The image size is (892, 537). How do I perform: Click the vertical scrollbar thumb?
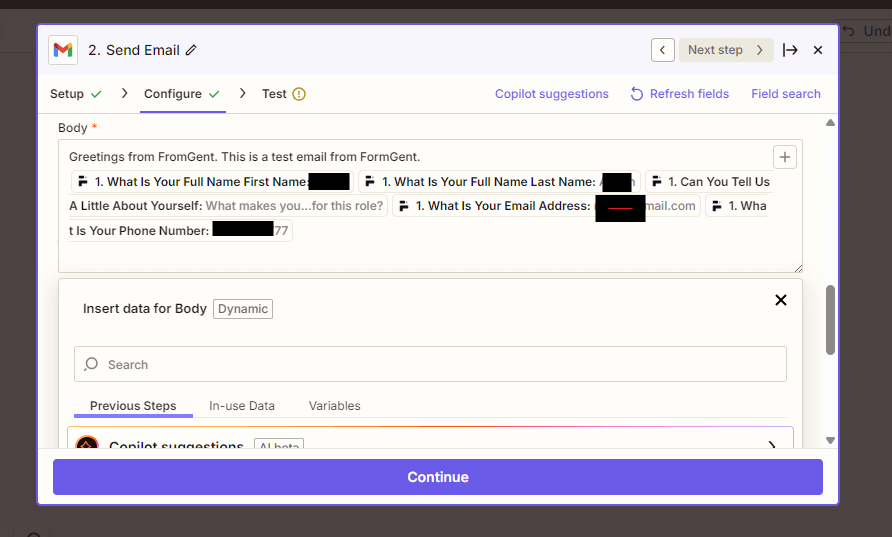pyautogui.click(x=830, y=320)
